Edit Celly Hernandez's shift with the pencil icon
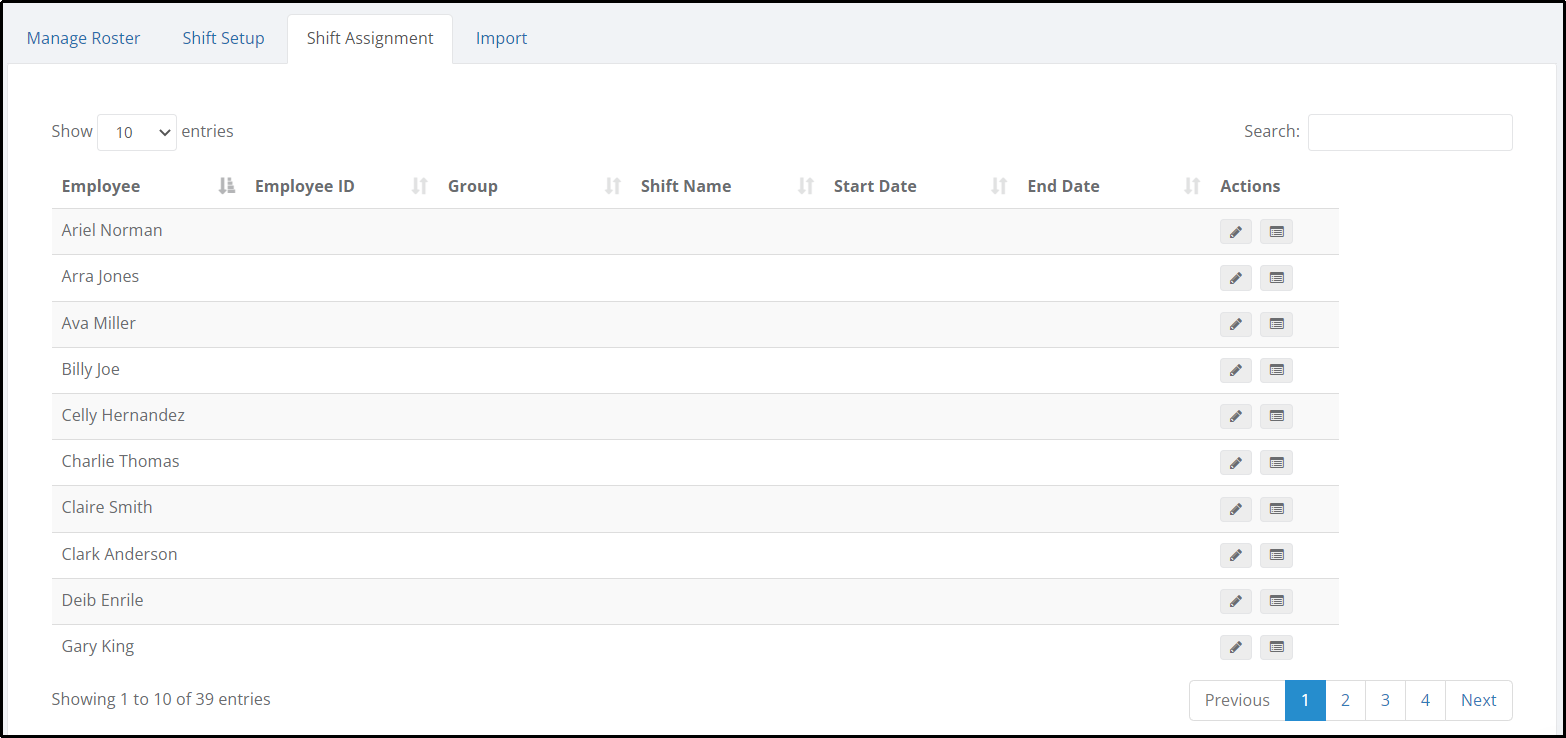The width and height of the screenshot is (1566, 738). 1236,416
